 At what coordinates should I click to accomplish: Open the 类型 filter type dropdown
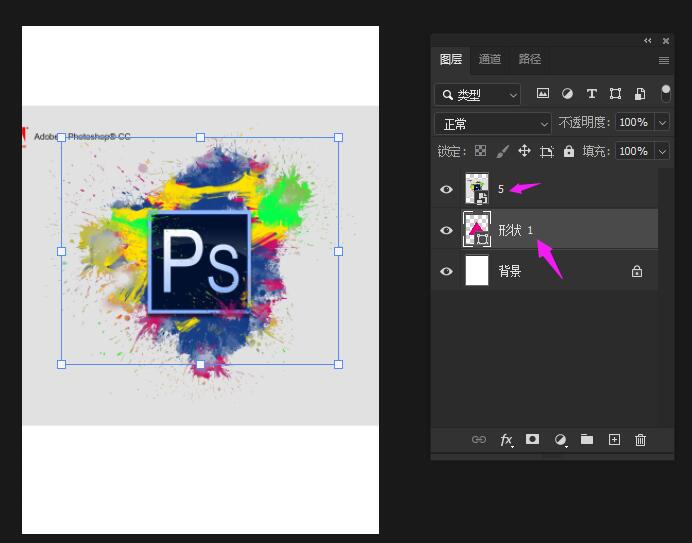[478, 94]
